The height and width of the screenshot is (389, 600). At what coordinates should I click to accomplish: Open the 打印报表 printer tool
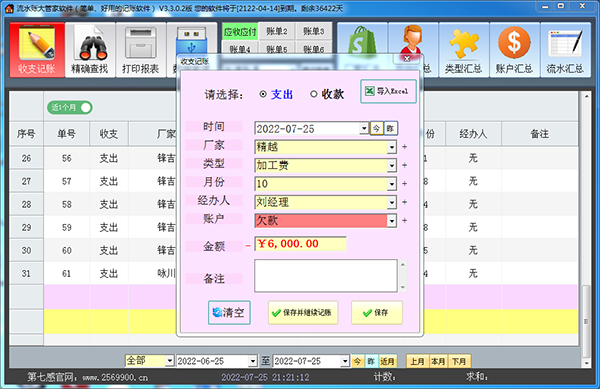140,50
